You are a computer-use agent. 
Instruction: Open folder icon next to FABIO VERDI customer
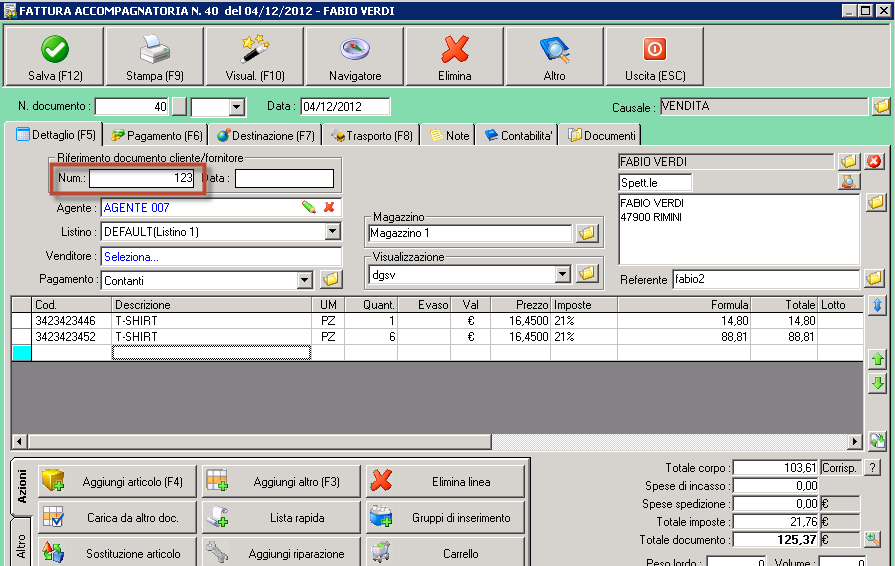point(849,161)
